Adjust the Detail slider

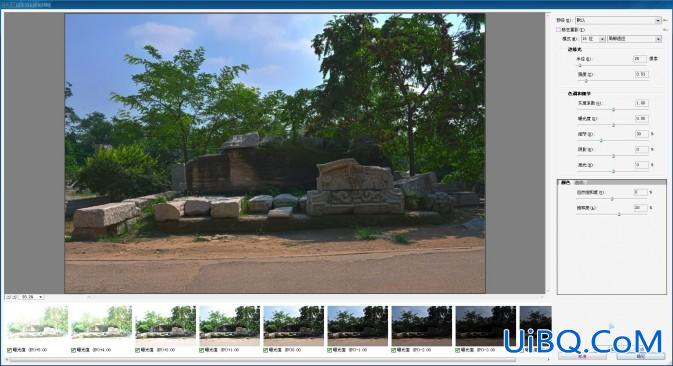(601, 140)
